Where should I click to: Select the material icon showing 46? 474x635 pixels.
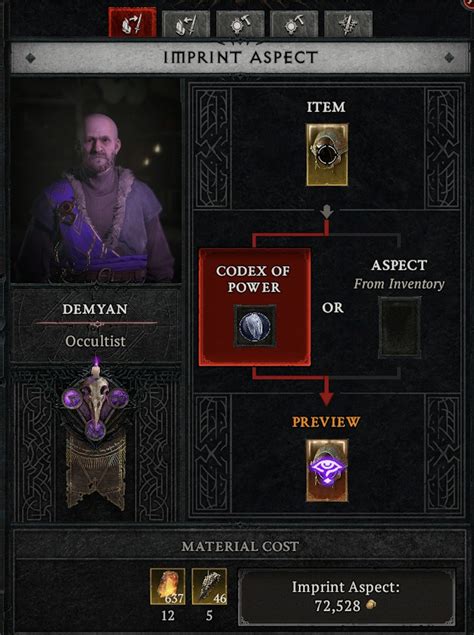[209, 586]
